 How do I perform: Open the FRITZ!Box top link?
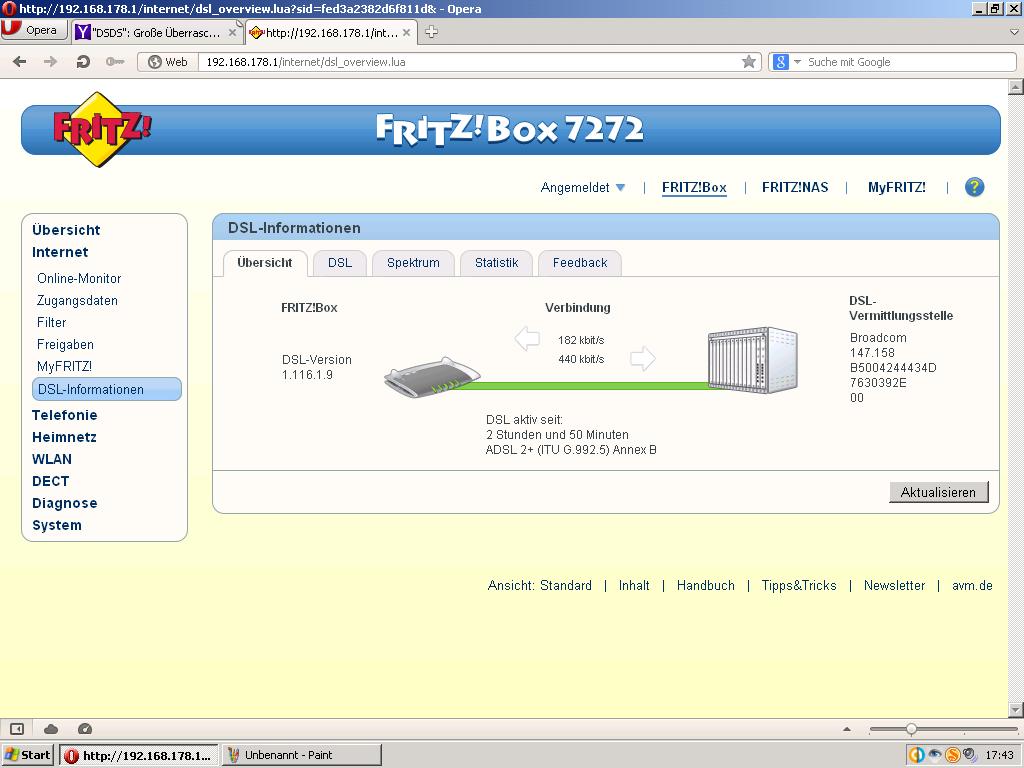[694, 187]
